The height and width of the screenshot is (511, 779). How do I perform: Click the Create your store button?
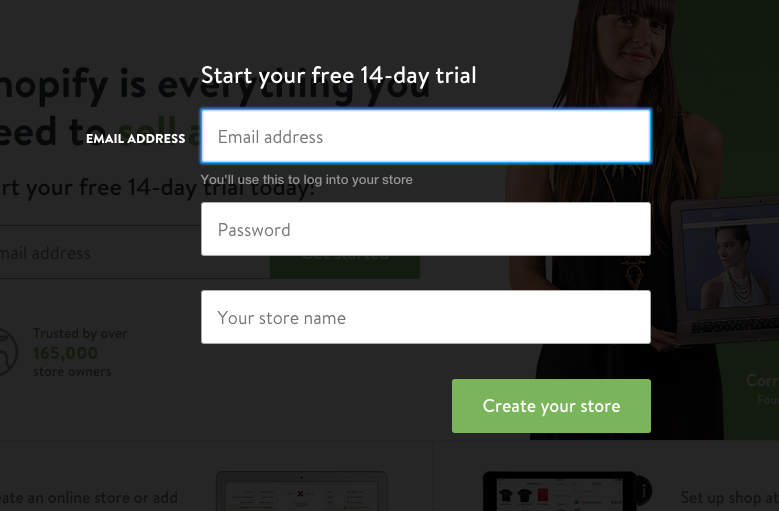click(551, 406)
